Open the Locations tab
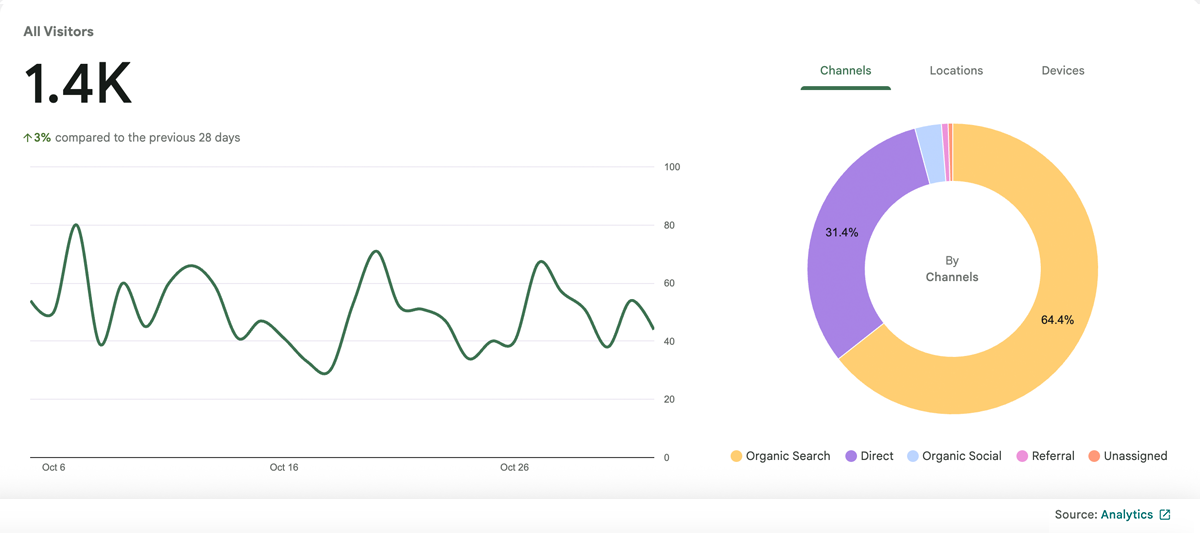 pyautogui.click(x=956, y=71)
